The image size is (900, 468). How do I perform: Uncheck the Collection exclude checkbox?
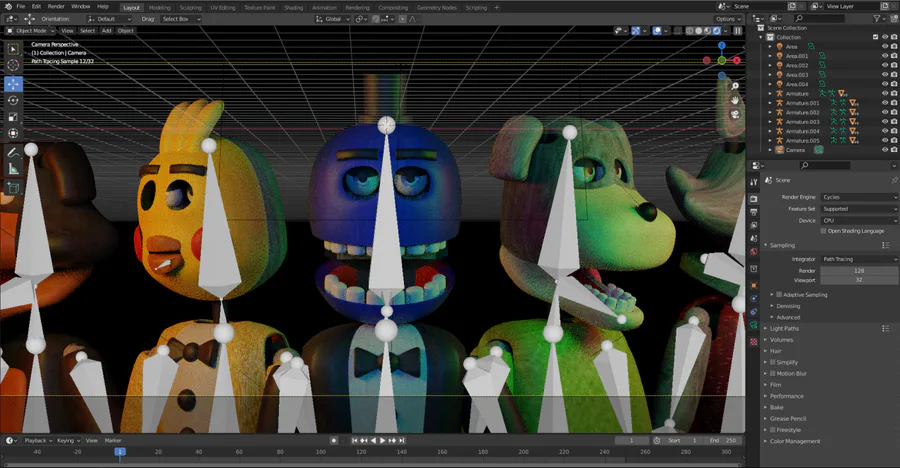(875, 37)
